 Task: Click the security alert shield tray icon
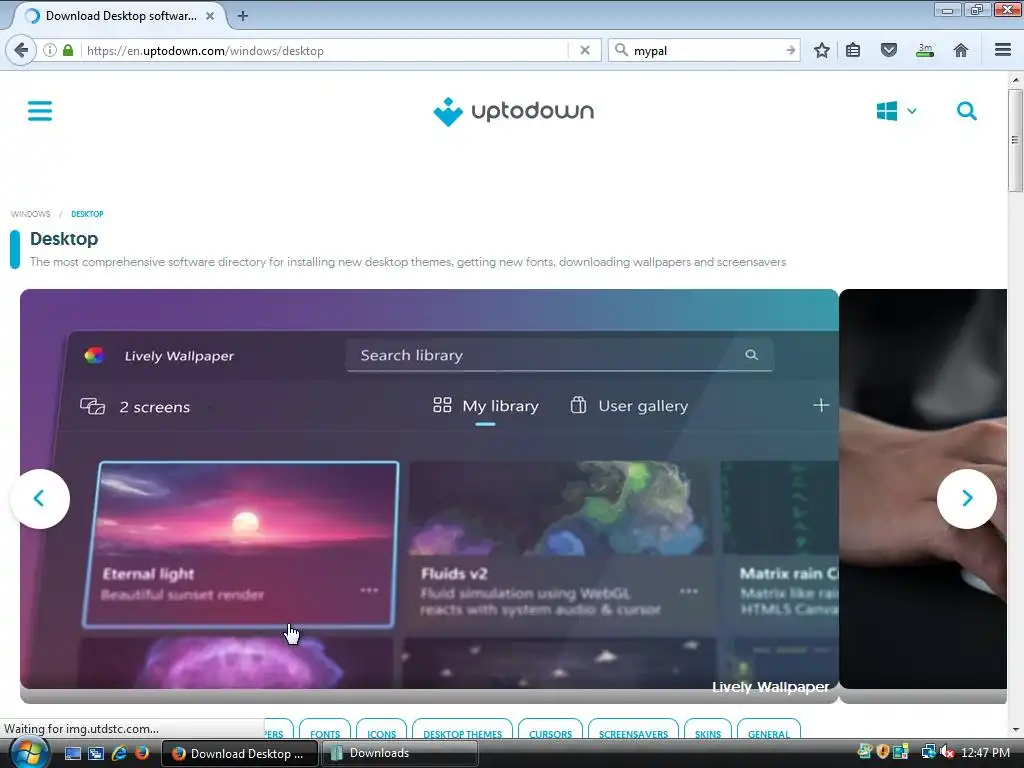click(x=882, y=752)
